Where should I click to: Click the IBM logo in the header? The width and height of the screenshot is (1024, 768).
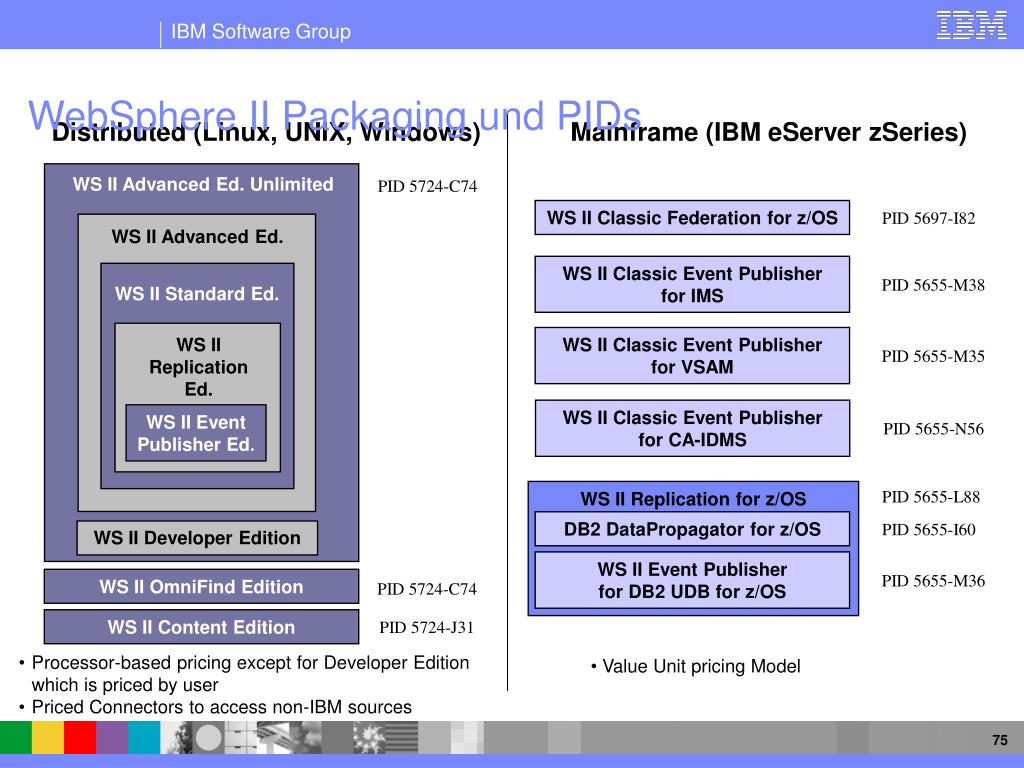tap(971, 25)
